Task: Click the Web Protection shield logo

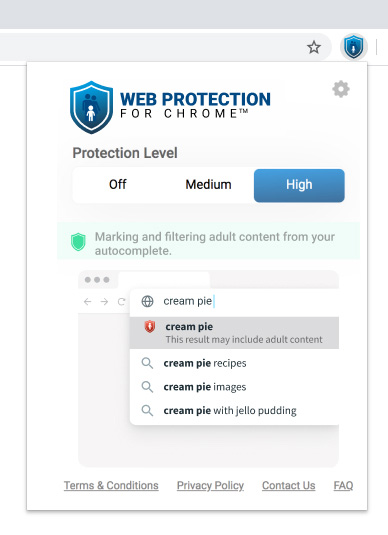Action: tap(91, 107)
